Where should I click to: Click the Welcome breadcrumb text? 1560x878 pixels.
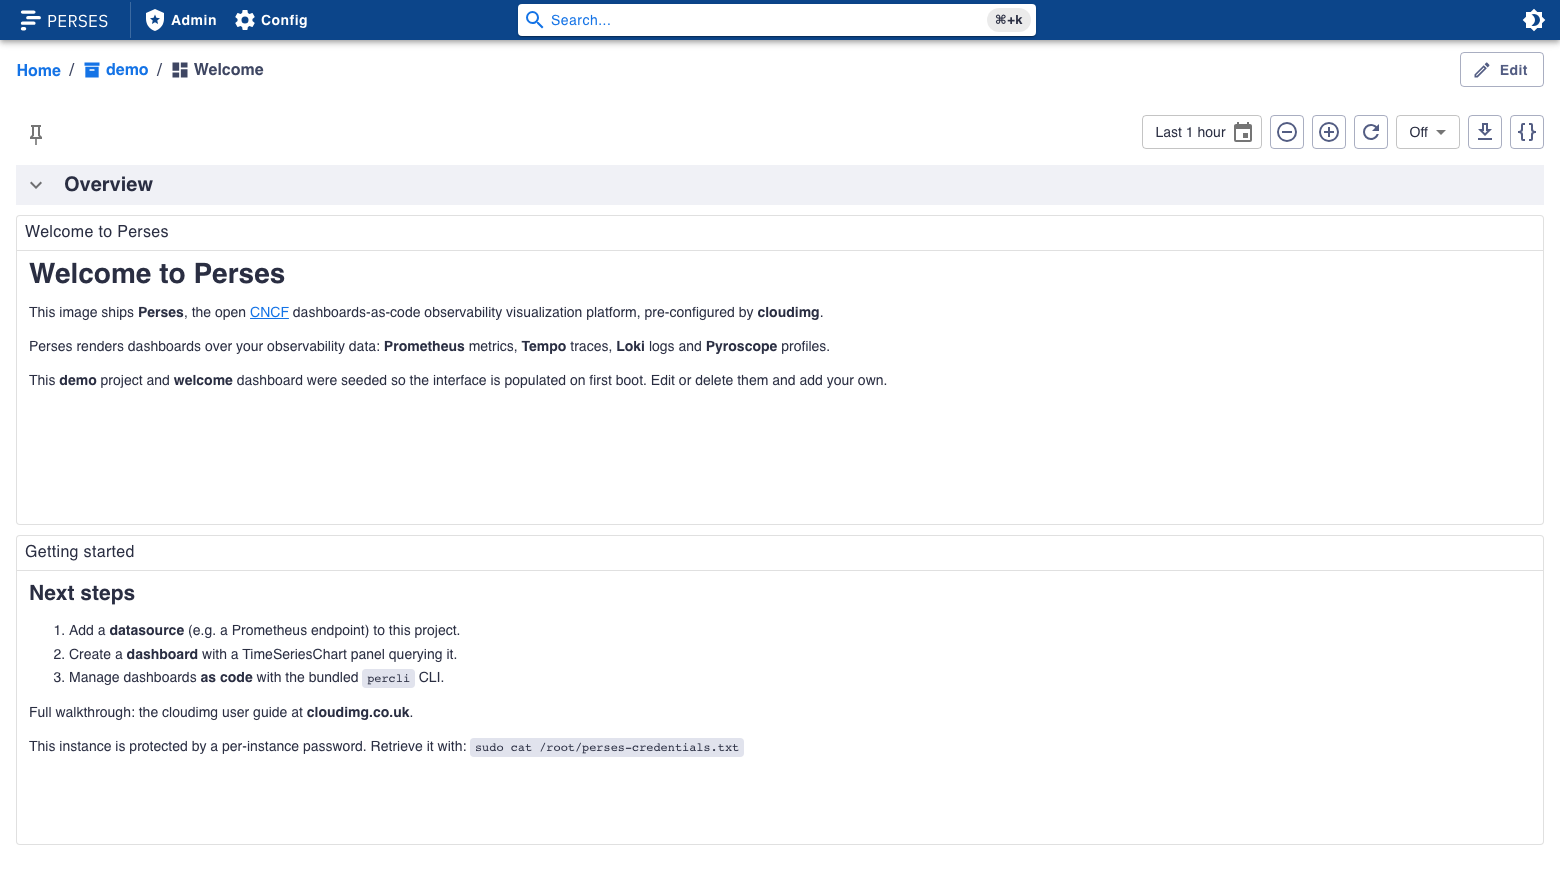click(x=229, y=70)
